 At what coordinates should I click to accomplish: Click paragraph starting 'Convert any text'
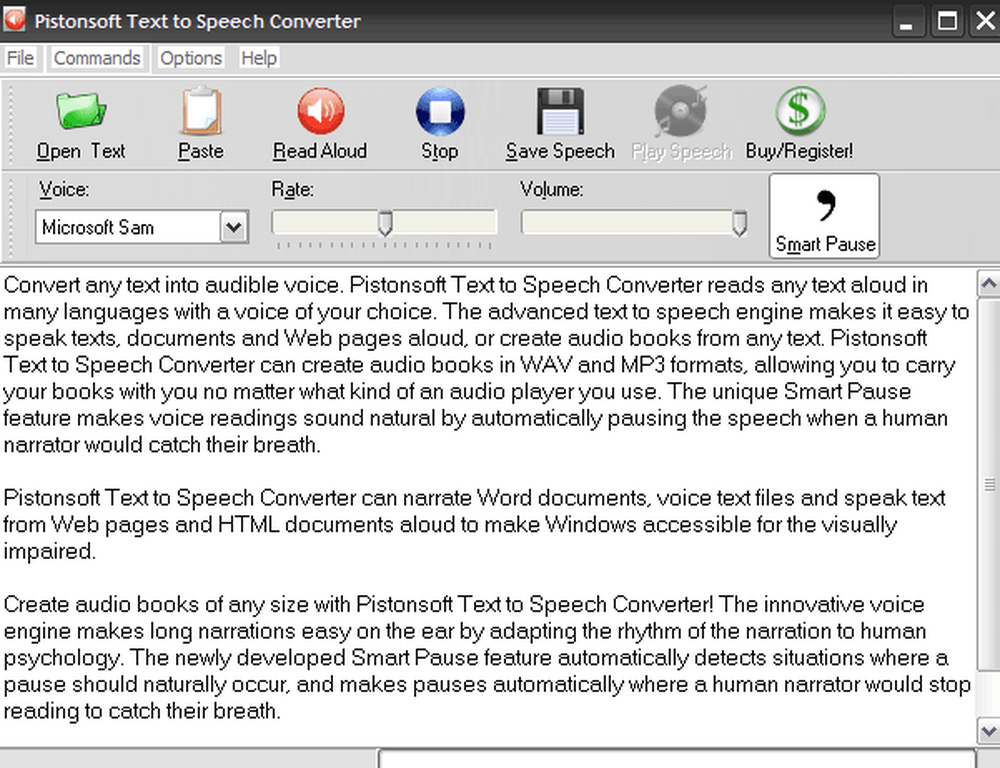tap(486, 364)
